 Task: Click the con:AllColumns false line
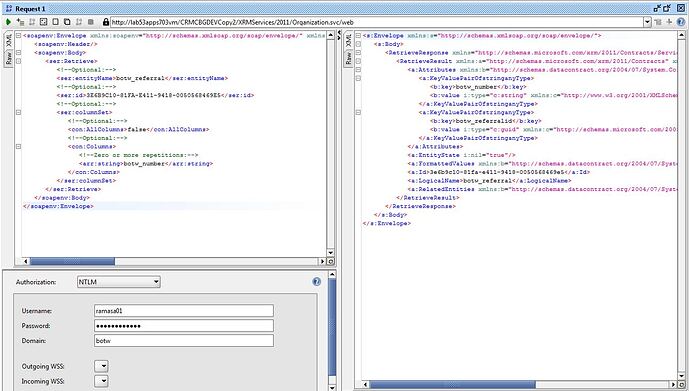point(138,130)
